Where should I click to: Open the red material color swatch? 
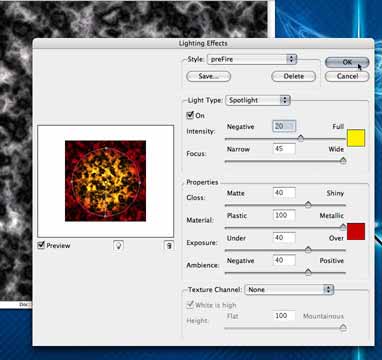coord(356,231)
